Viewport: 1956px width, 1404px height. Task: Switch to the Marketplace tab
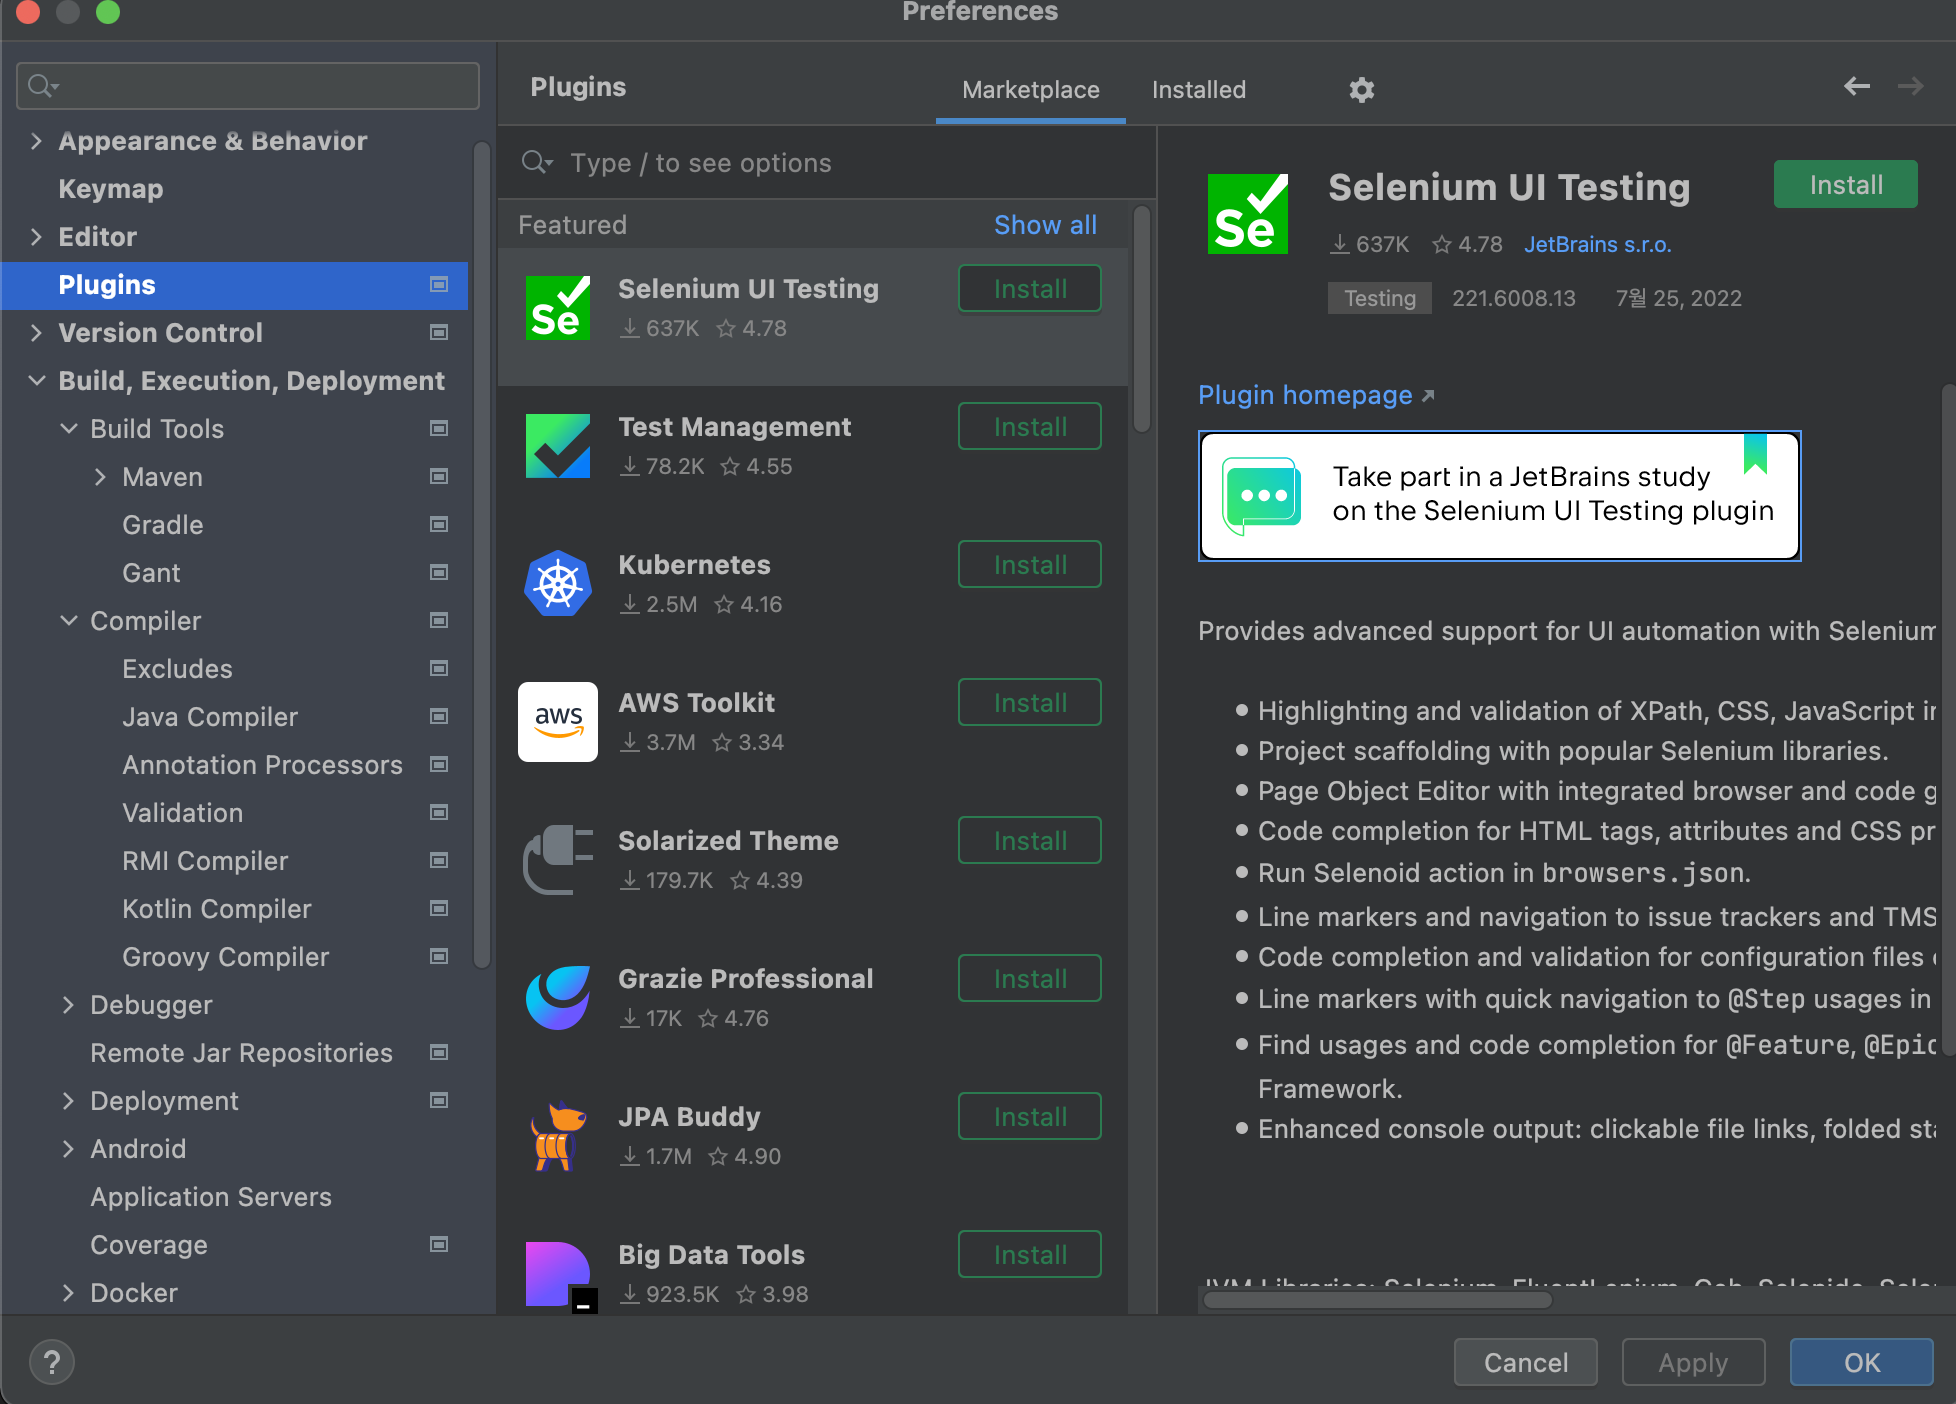1030,90
